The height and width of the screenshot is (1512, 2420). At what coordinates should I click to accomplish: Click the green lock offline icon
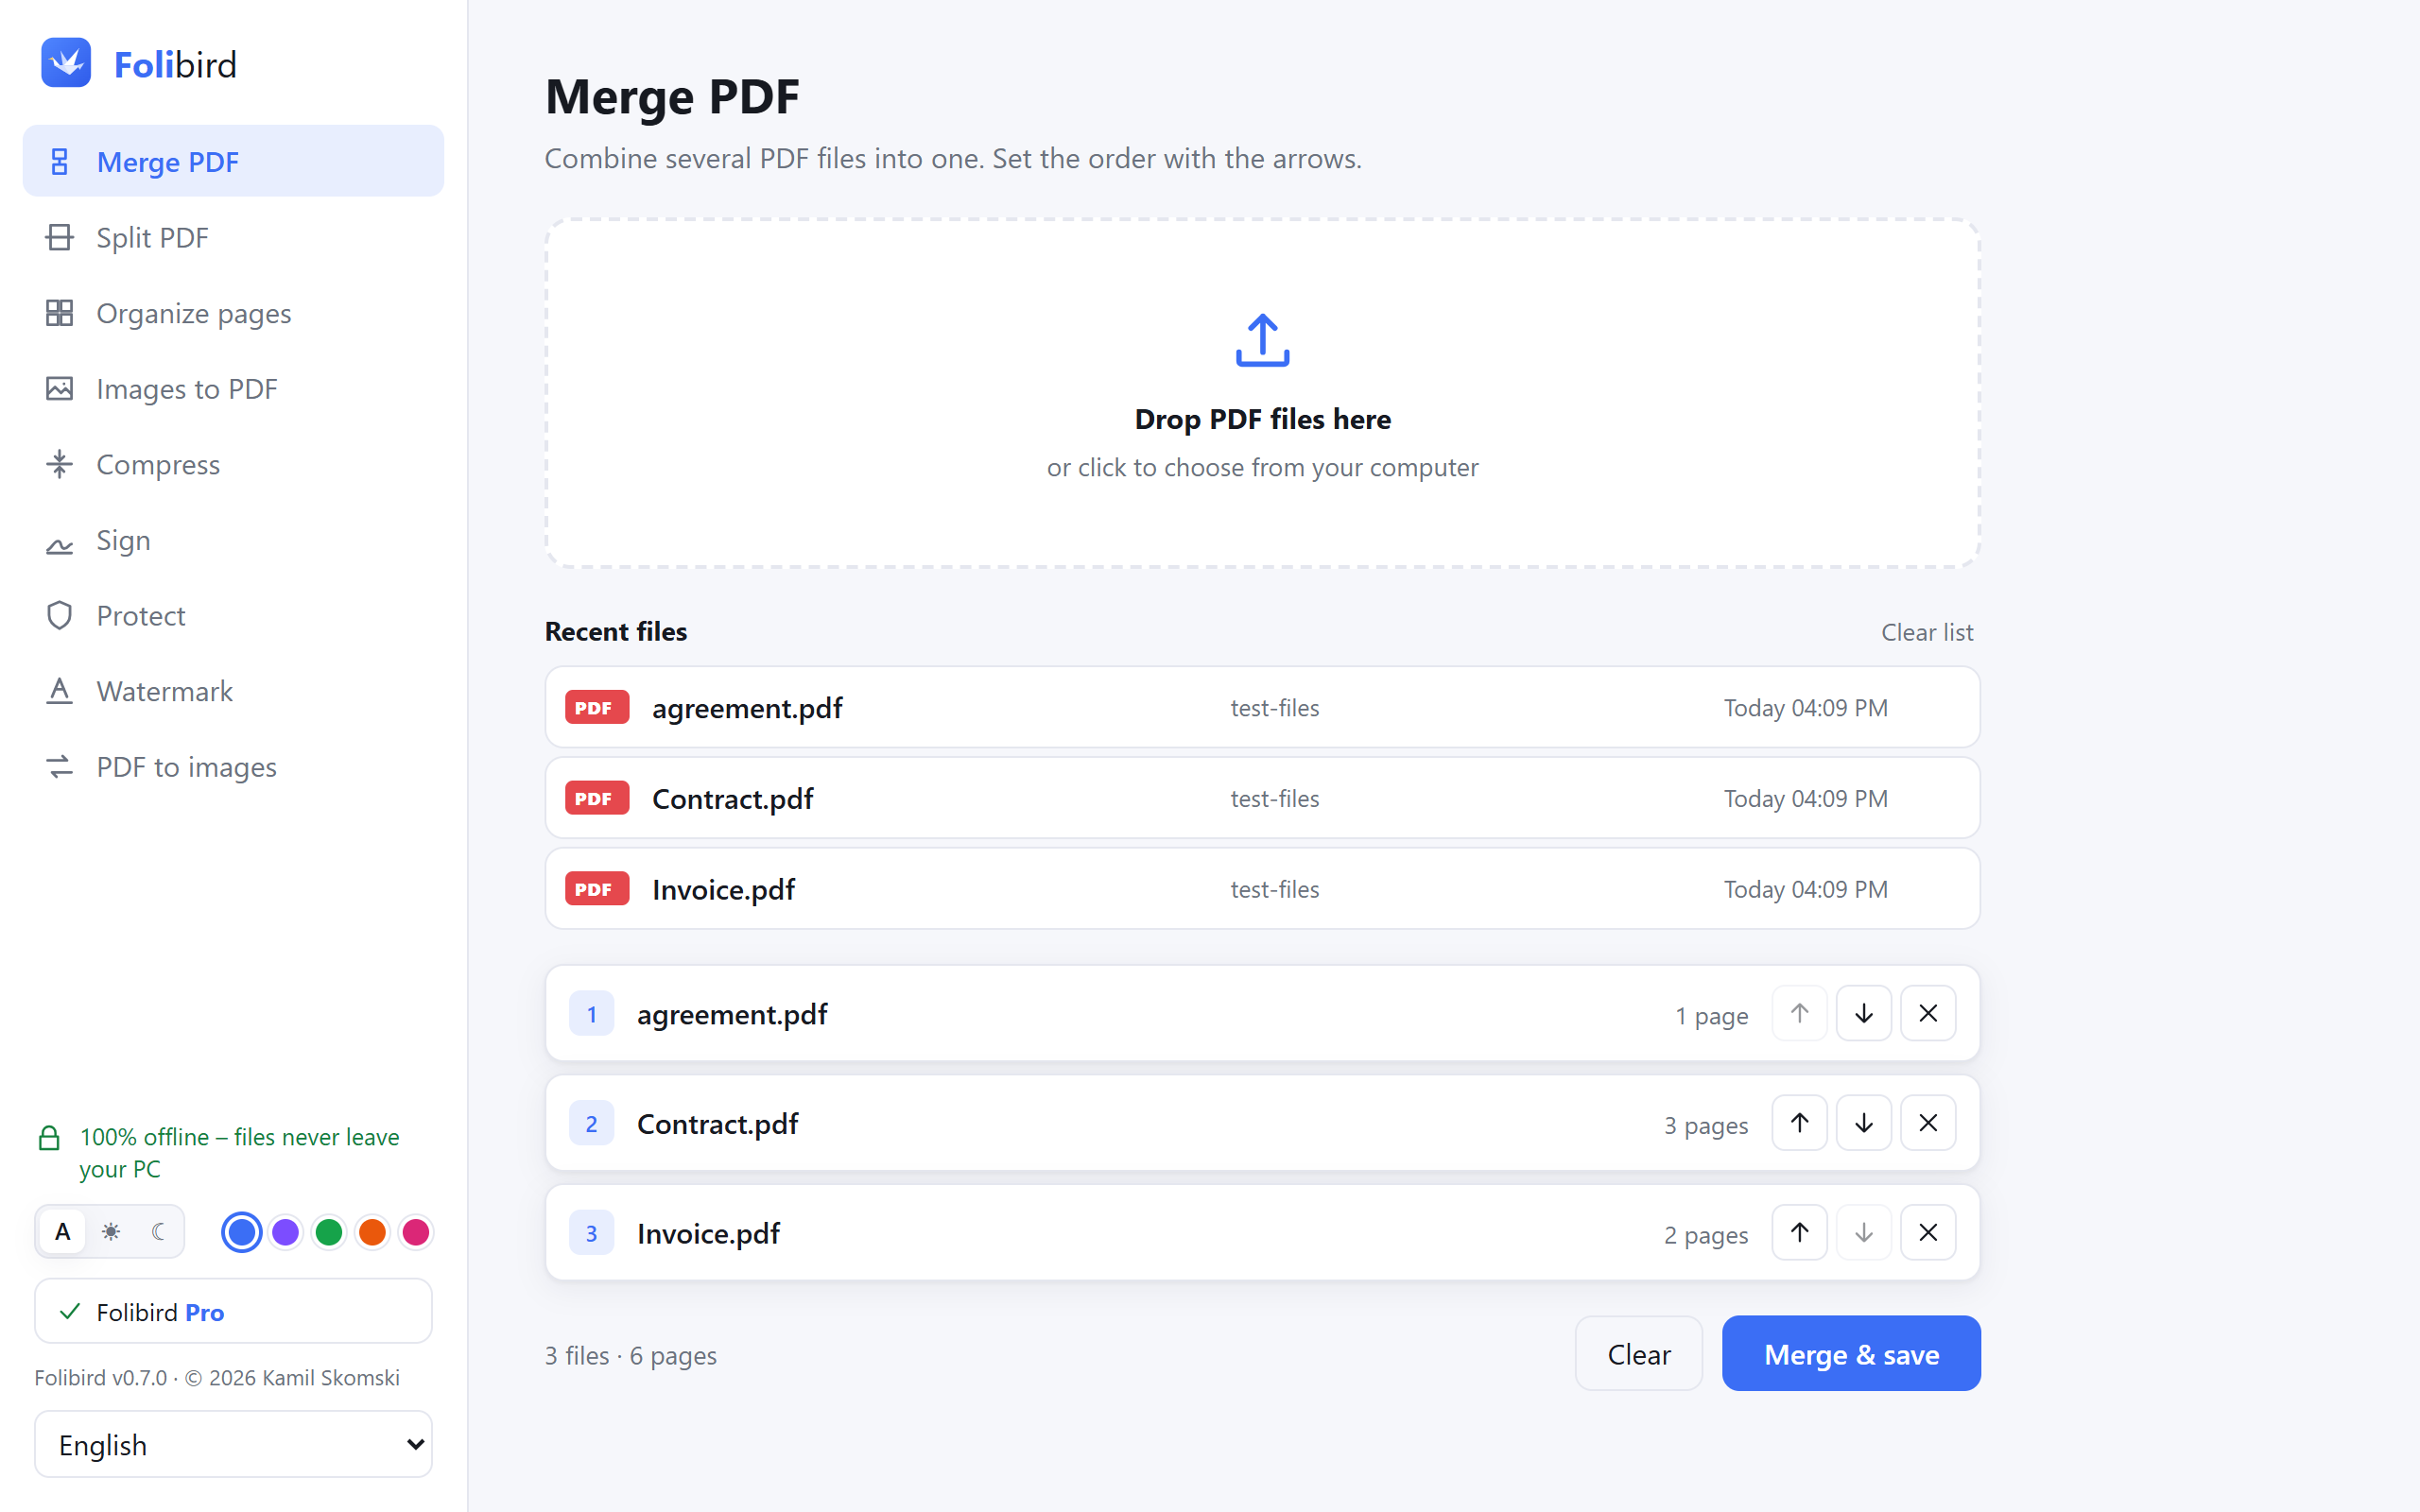(48, 1138)
